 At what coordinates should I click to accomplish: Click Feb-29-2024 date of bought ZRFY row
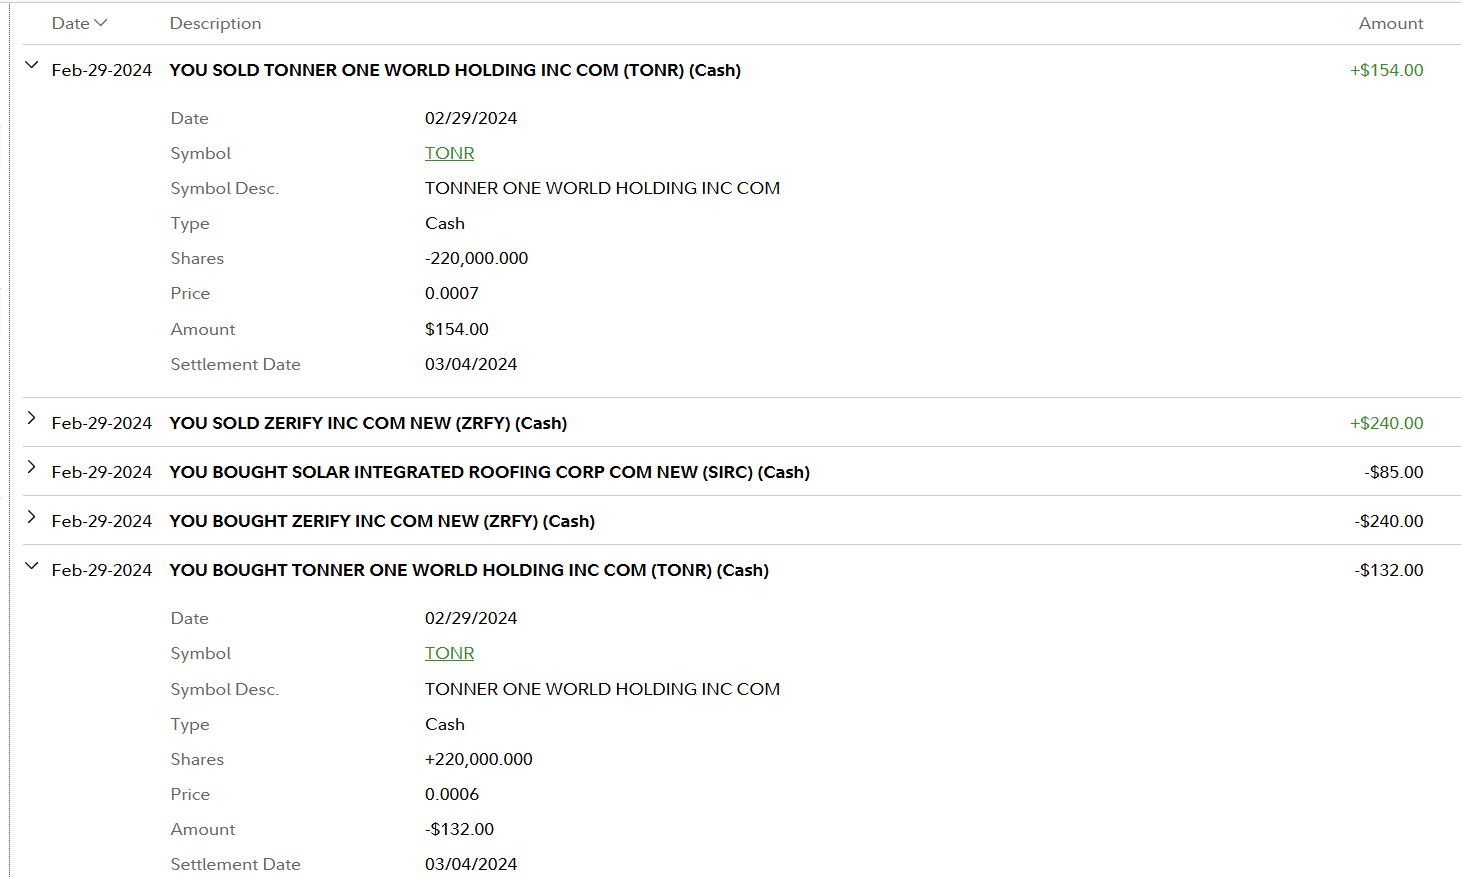click(102, 521)
